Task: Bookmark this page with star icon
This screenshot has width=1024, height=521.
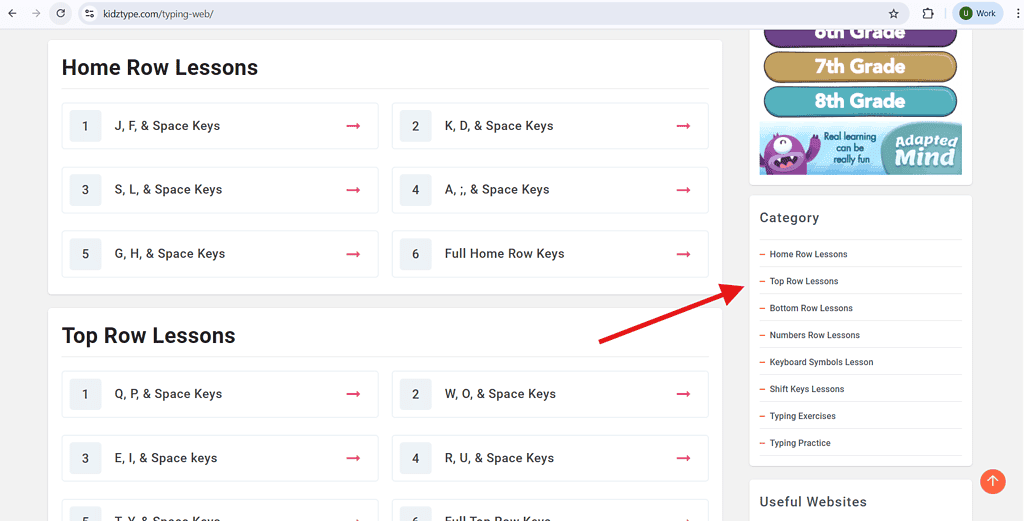Action: [x=893, y=13]
